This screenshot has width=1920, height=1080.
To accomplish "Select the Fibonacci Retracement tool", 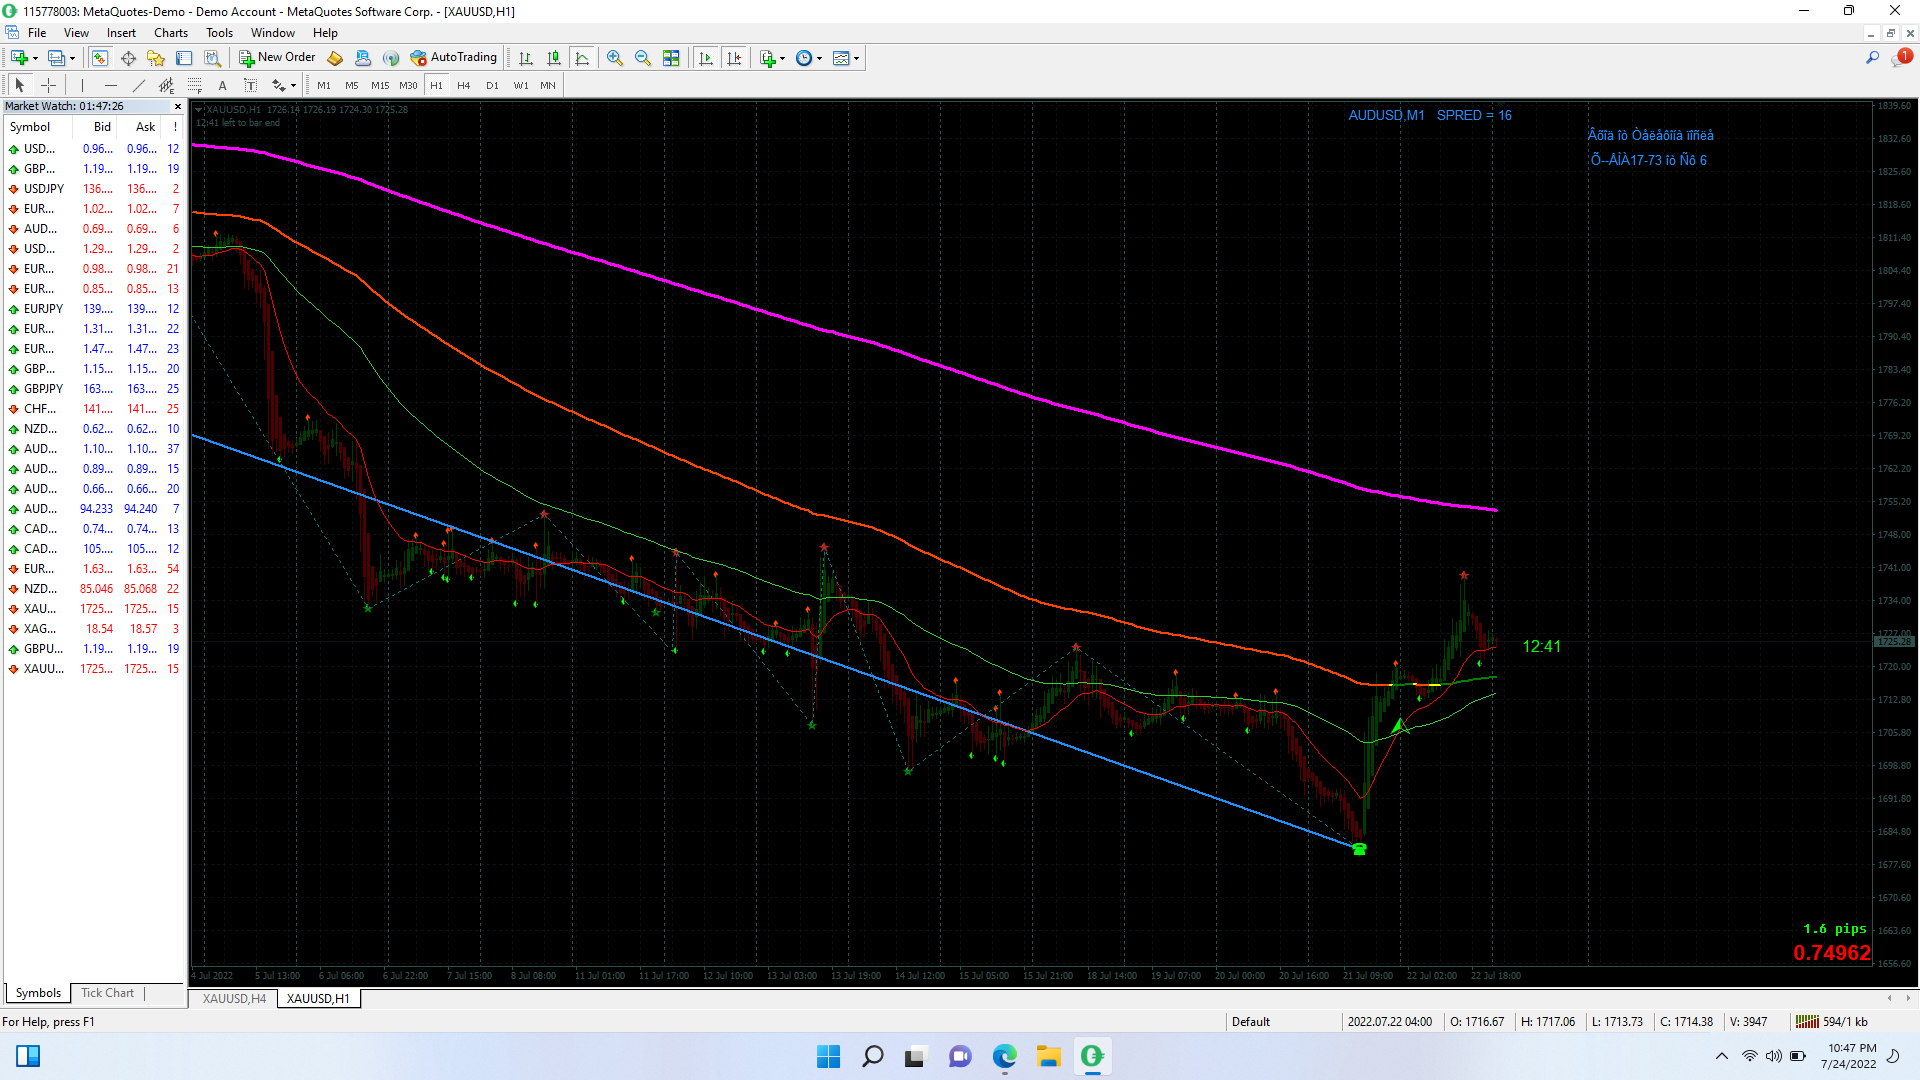I will click(195, 86).
